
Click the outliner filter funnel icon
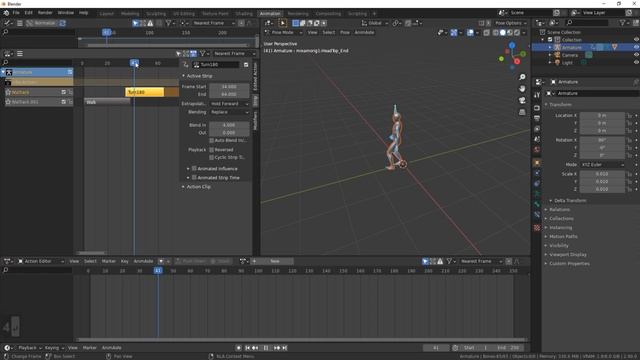623,23
